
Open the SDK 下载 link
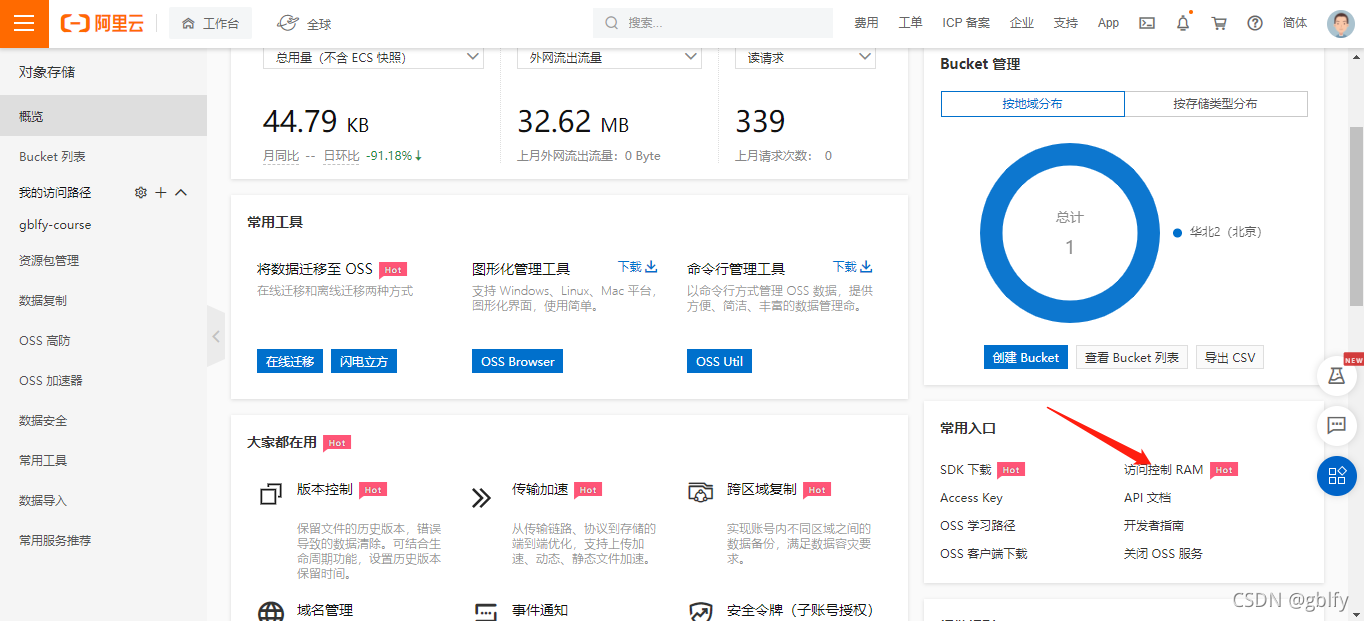pyautogui.click(x=965, y=469)
